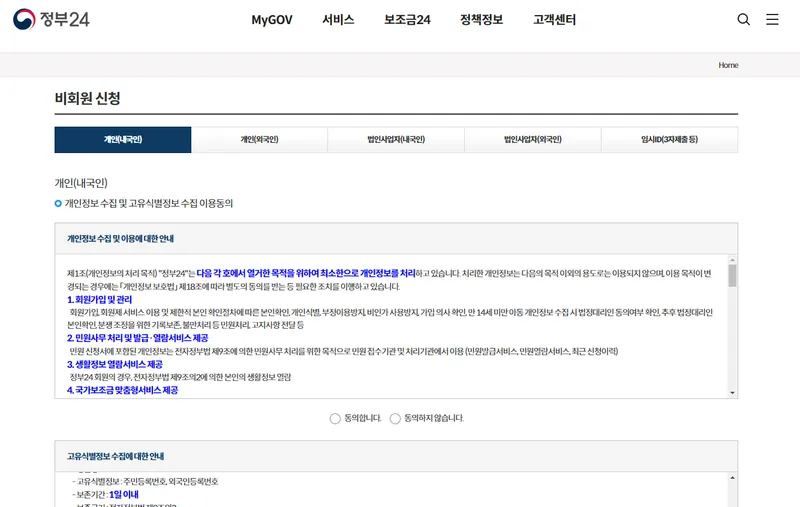Switch to 법인사업자(내국인) tab

click(396, 140)
